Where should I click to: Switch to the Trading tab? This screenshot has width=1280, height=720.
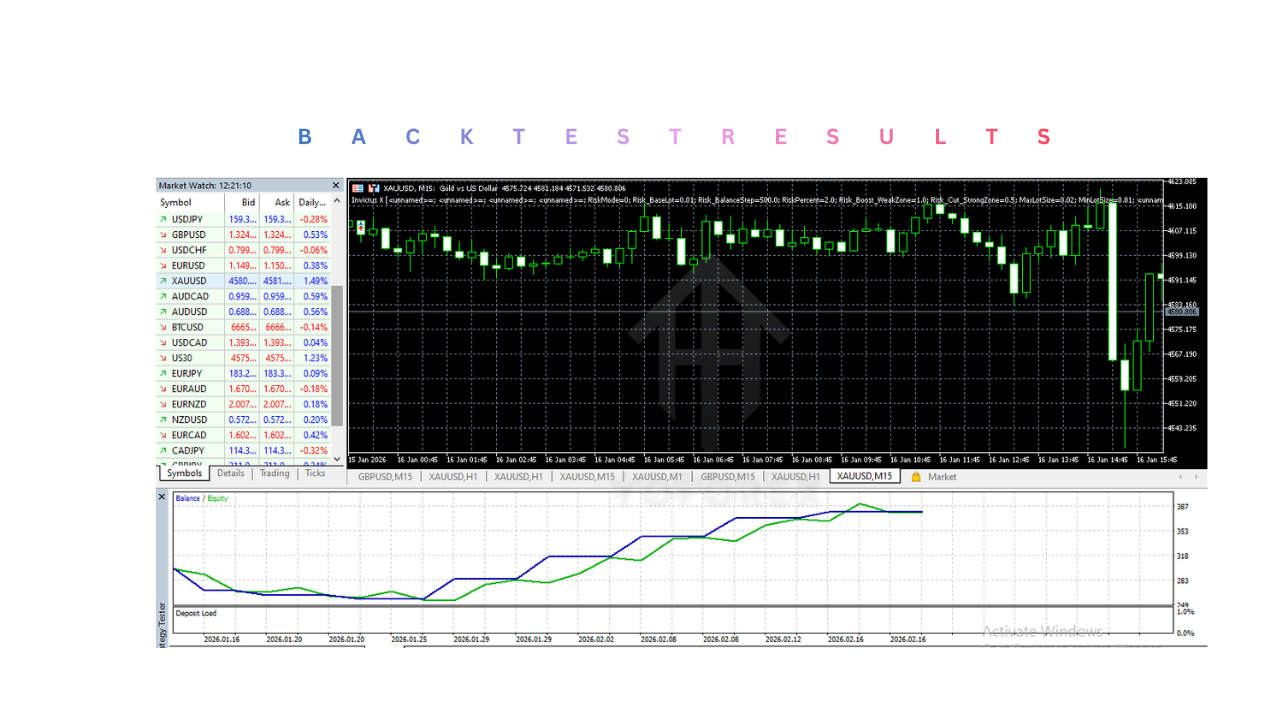click(x=274, y=473)
